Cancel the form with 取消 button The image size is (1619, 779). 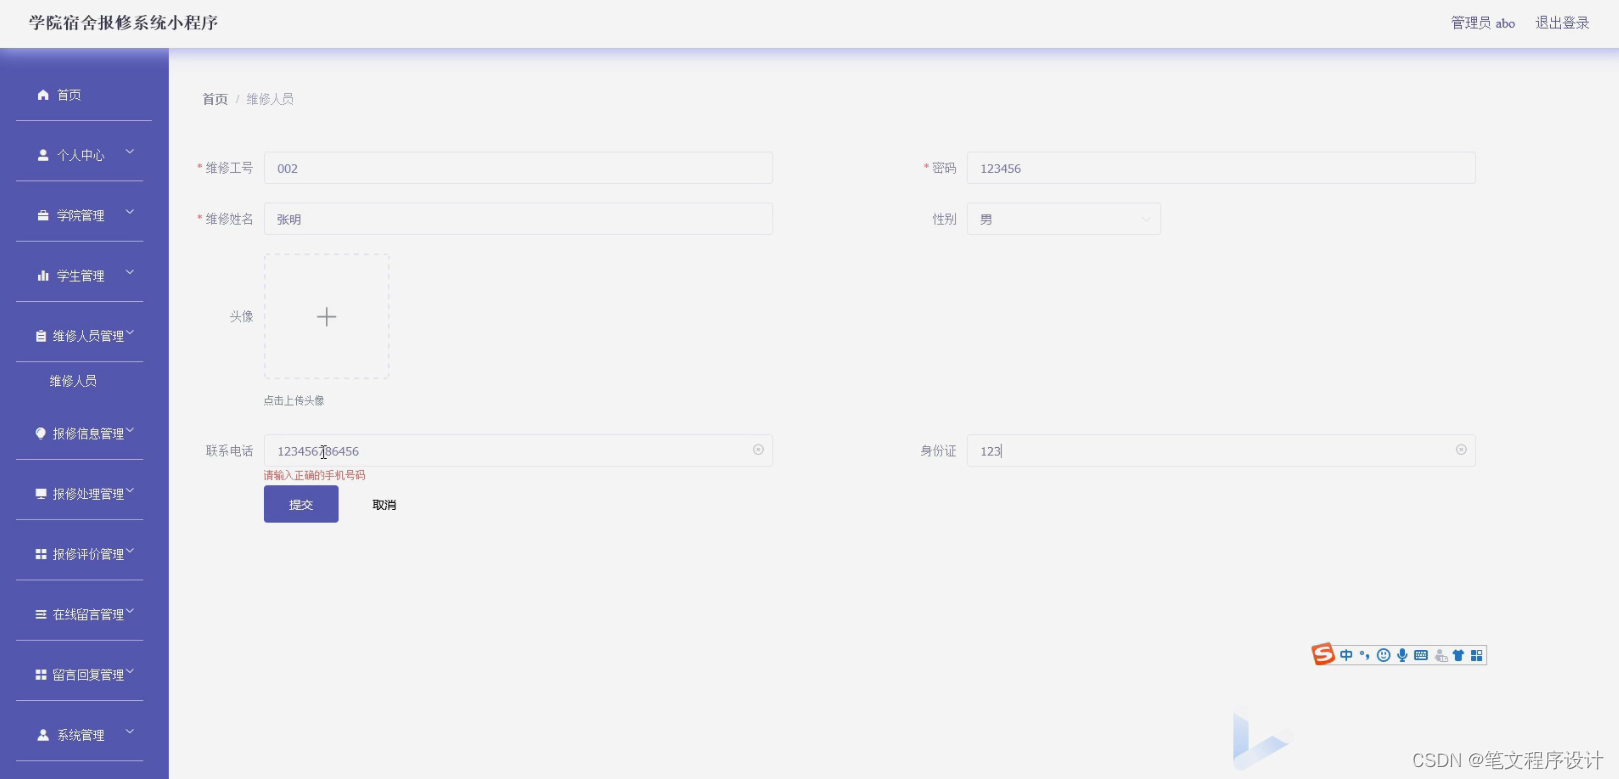[384, 505]
